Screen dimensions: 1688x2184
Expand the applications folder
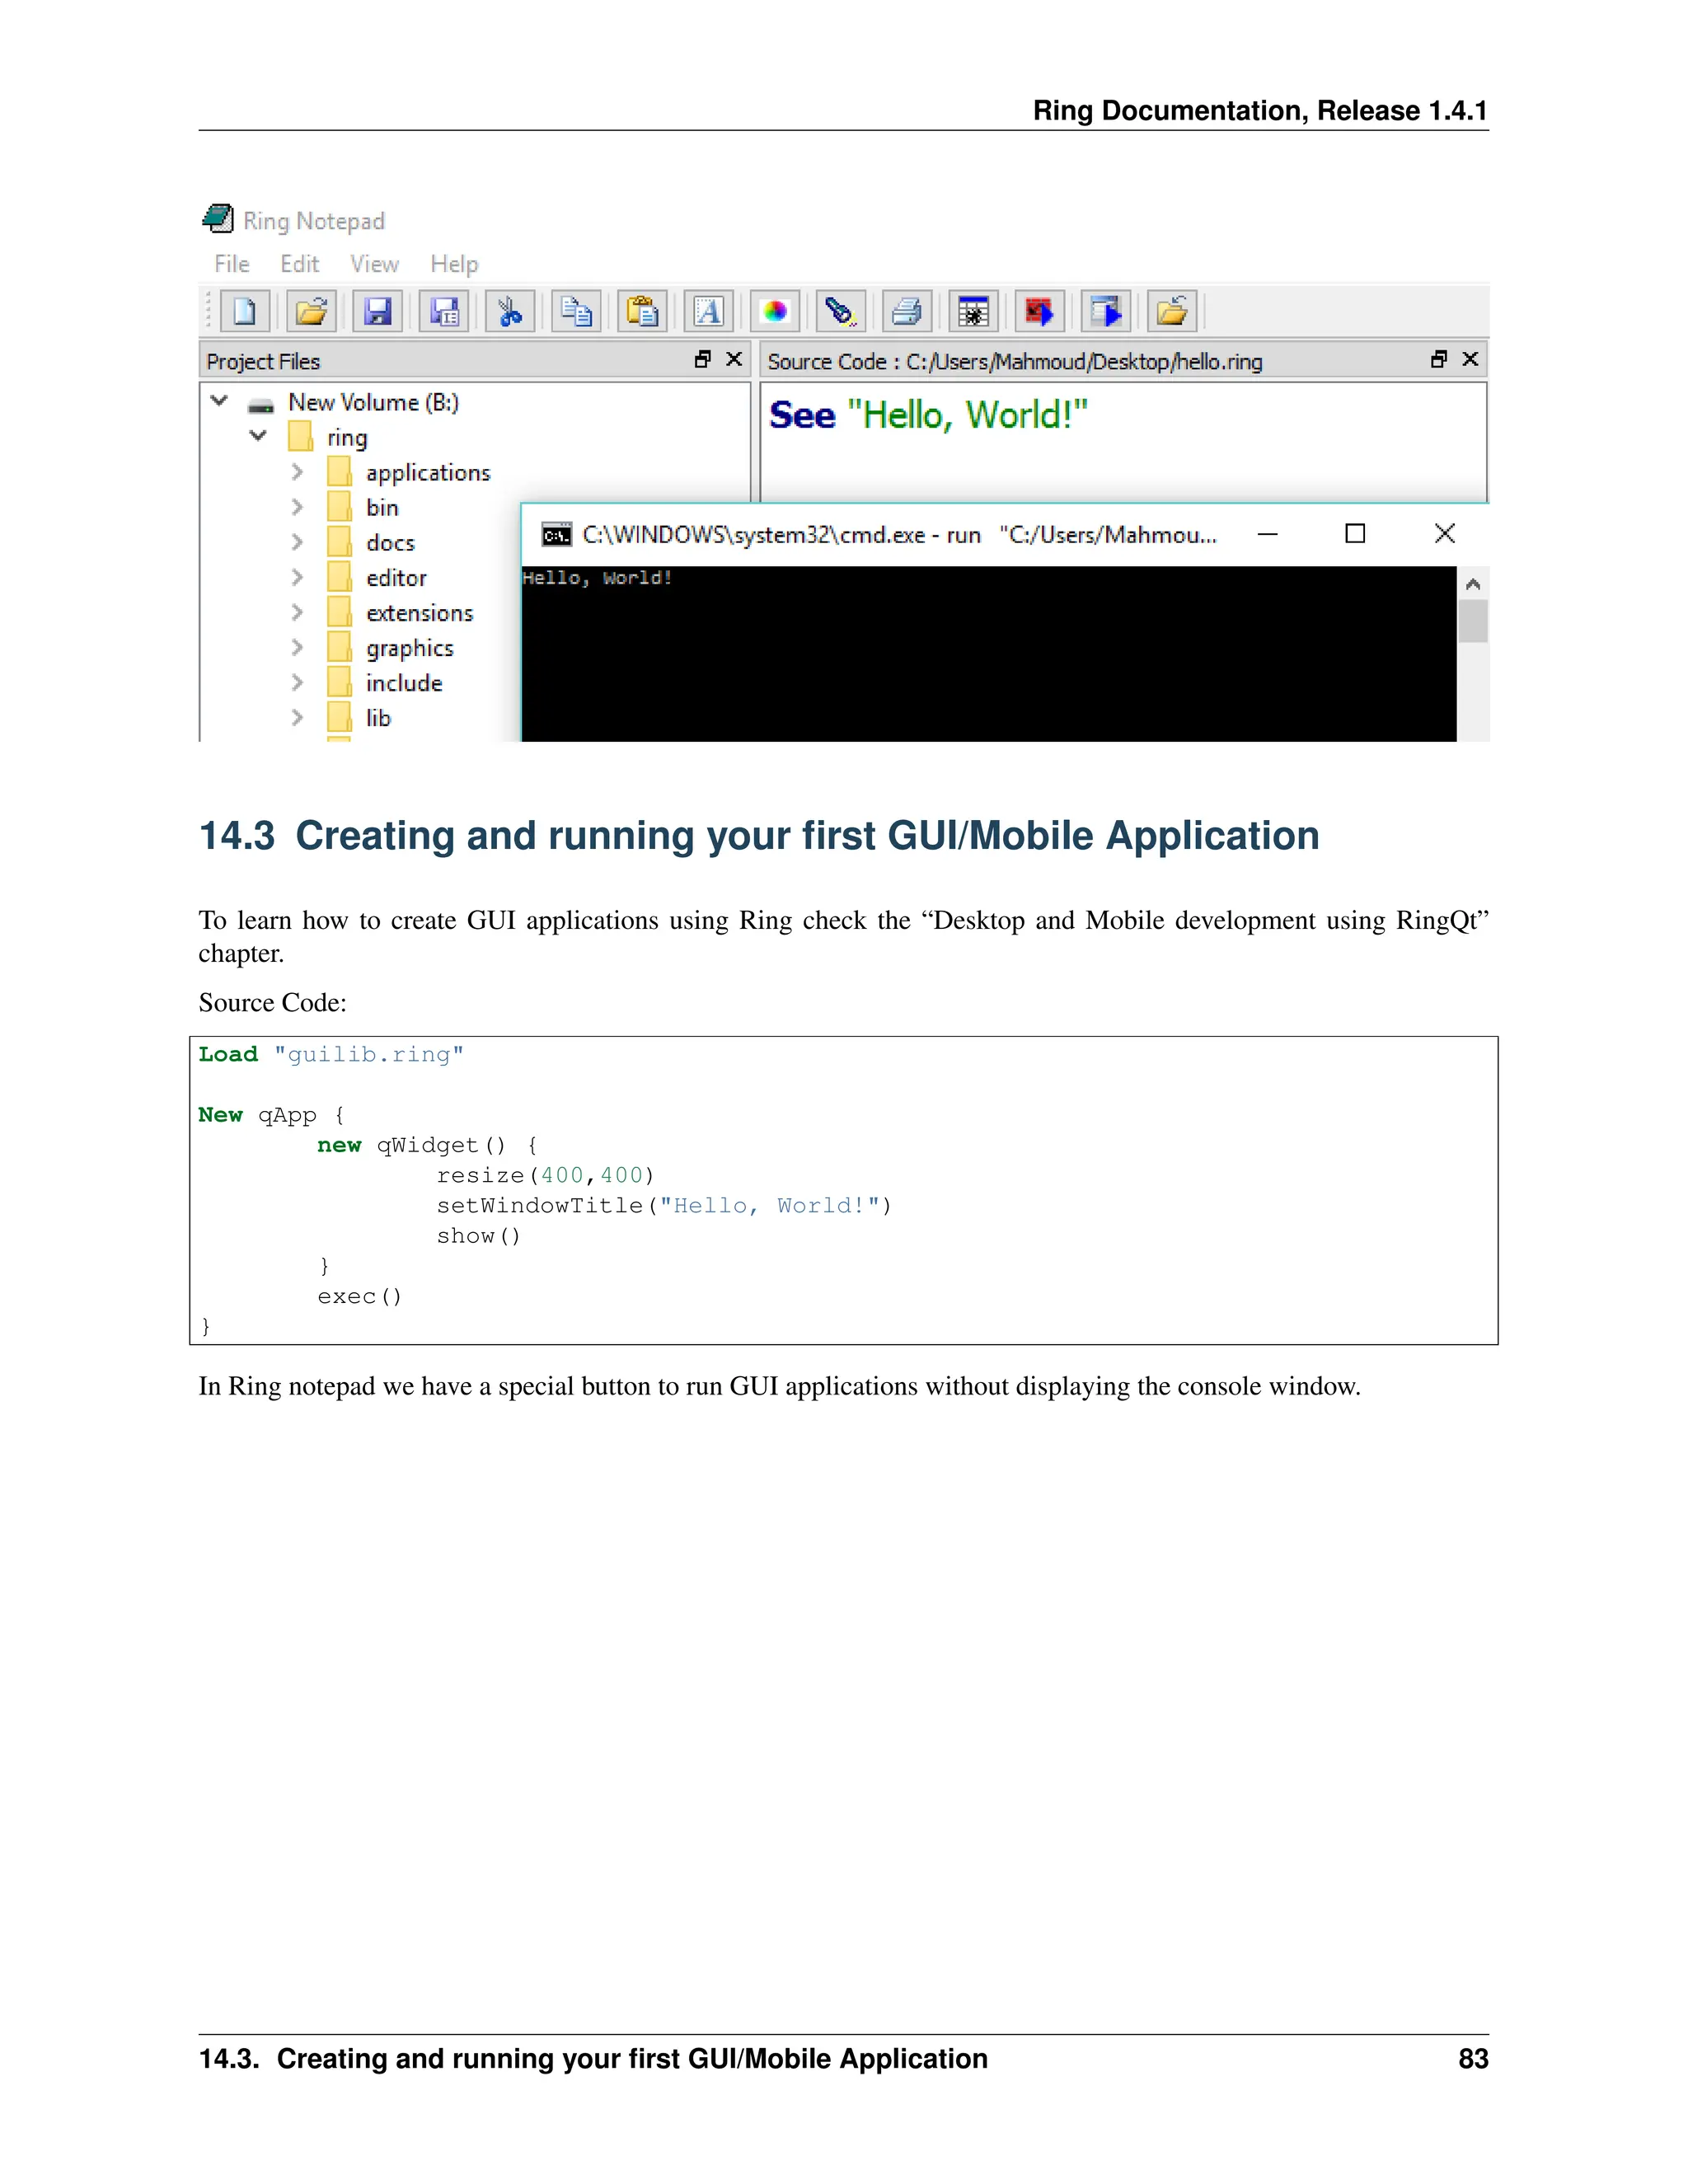pyautogui.click(x=297, y=472)
